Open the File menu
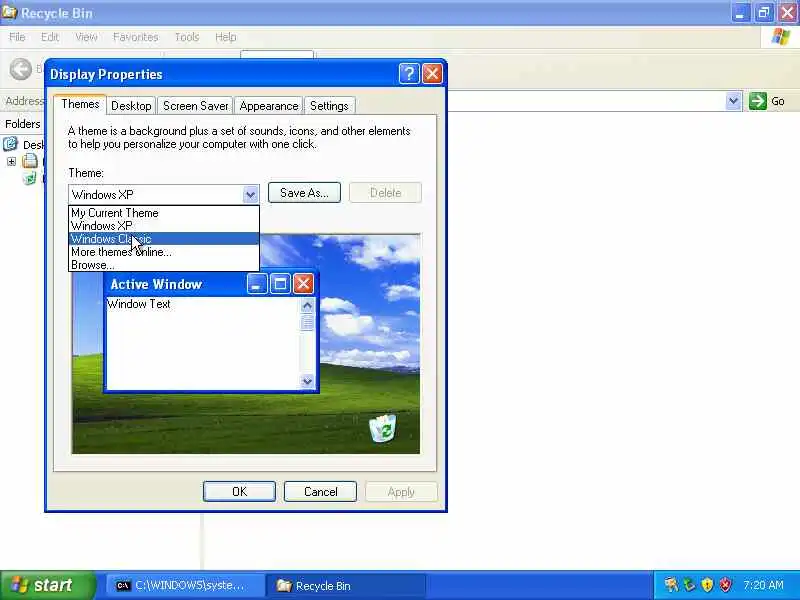Image resolution: width=800 pixels, height=600 pixels. tap(17, 37)
